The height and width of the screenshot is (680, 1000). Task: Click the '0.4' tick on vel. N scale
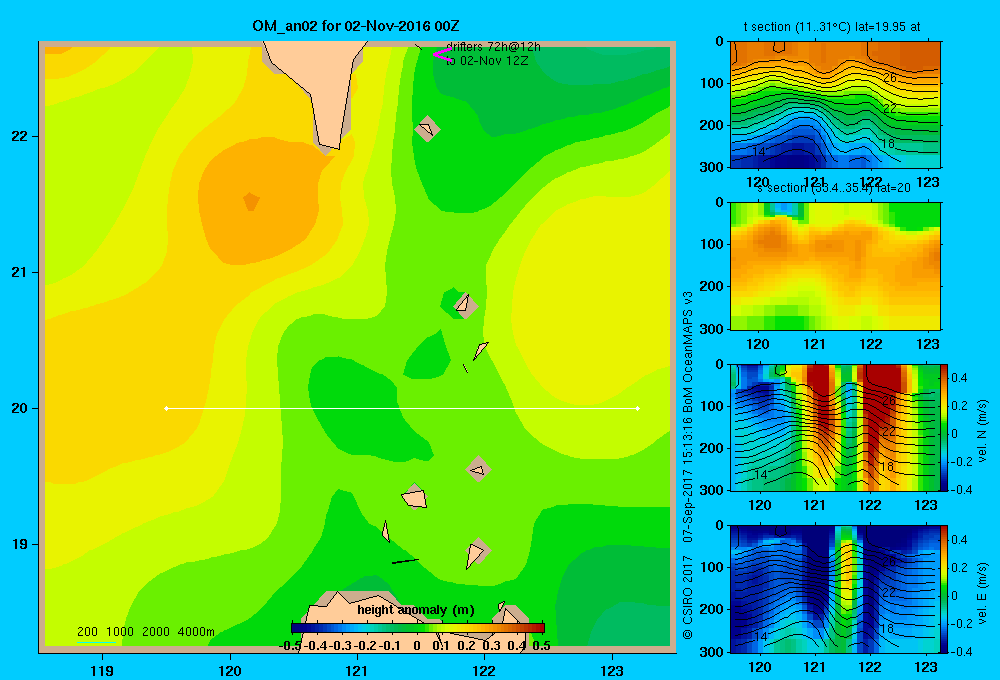pos(959,378)
